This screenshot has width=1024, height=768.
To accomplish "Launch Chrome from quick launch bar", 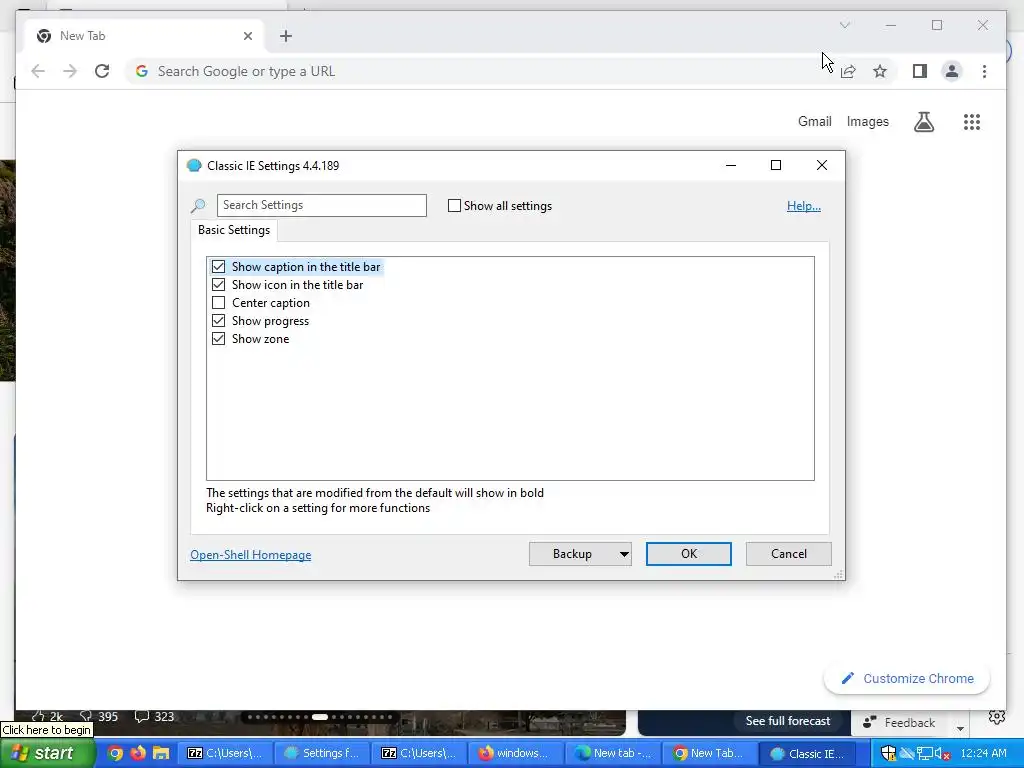I will (115, 753).
